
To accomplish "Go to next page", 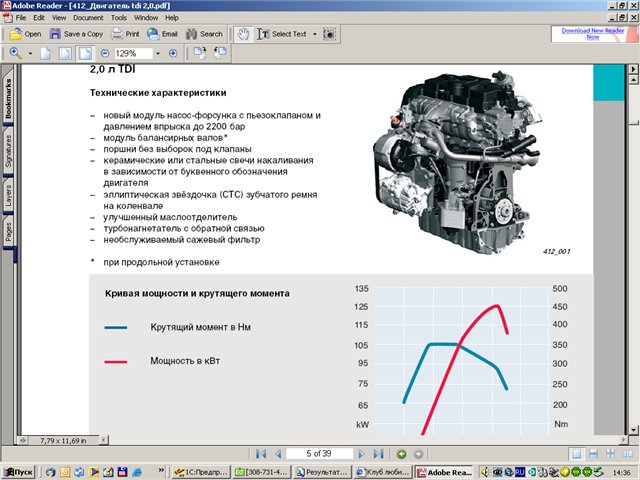I will click(x=361, y=453).
